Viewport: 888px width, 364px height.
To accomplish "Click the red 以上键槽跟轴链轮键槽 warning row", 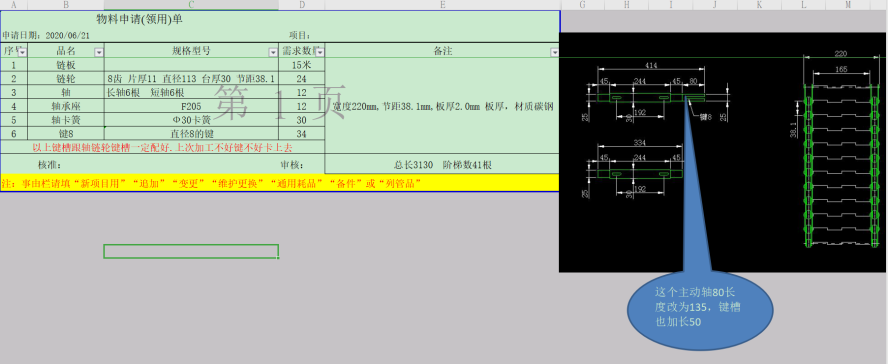I will 163,148.
